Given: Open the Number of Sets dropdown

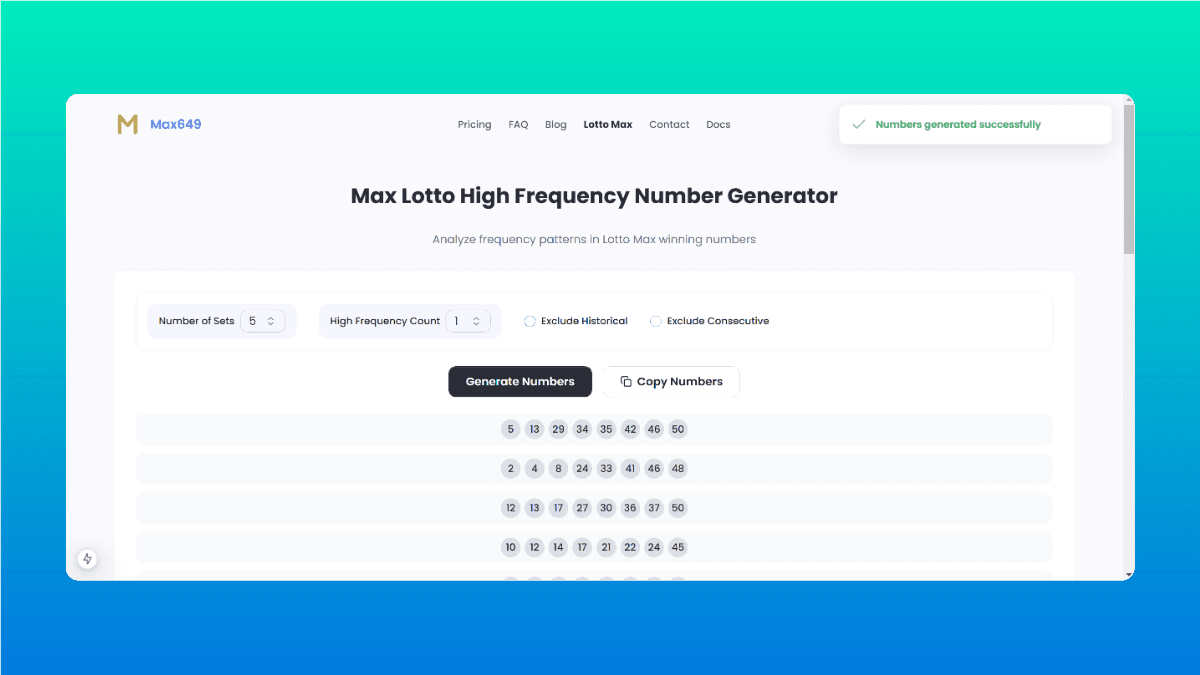Looking at the screenshot, I should point(263,321).
